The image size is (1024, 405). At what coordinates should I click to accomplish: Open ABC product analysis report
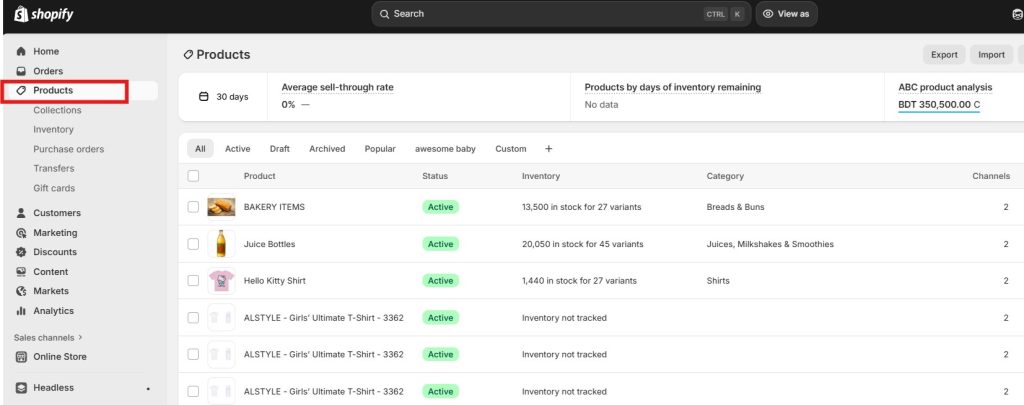(945, 88)
